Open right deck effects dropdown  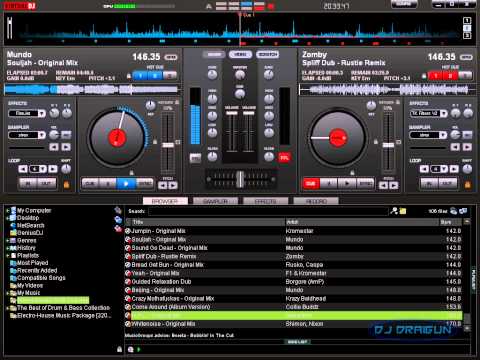pos(443,114)
